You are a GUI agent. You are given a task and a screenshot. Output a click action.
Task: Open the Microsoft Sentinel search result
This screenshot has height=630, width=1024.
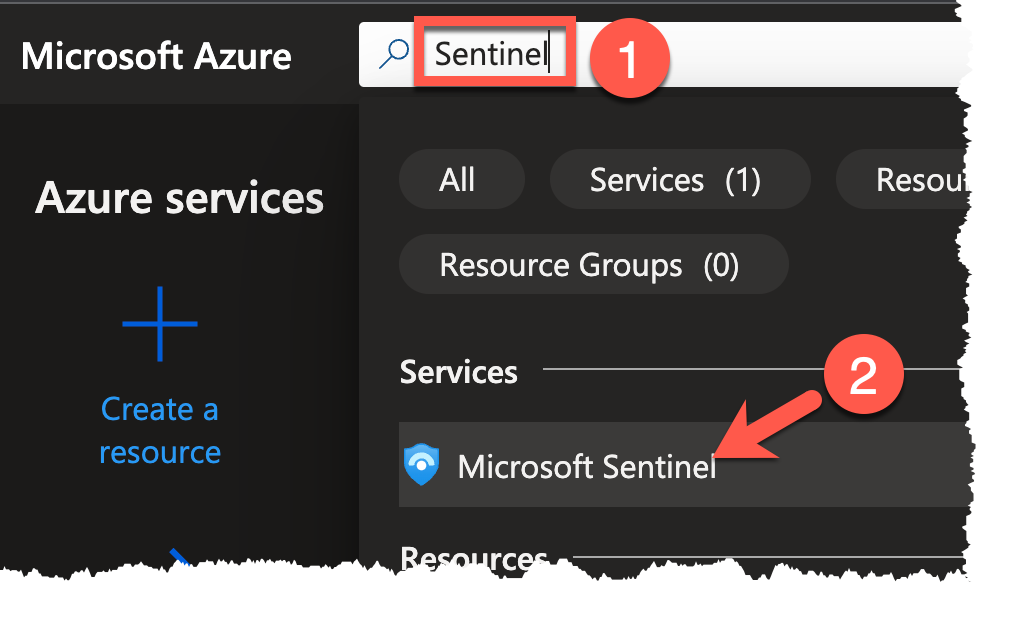[586, 464]
